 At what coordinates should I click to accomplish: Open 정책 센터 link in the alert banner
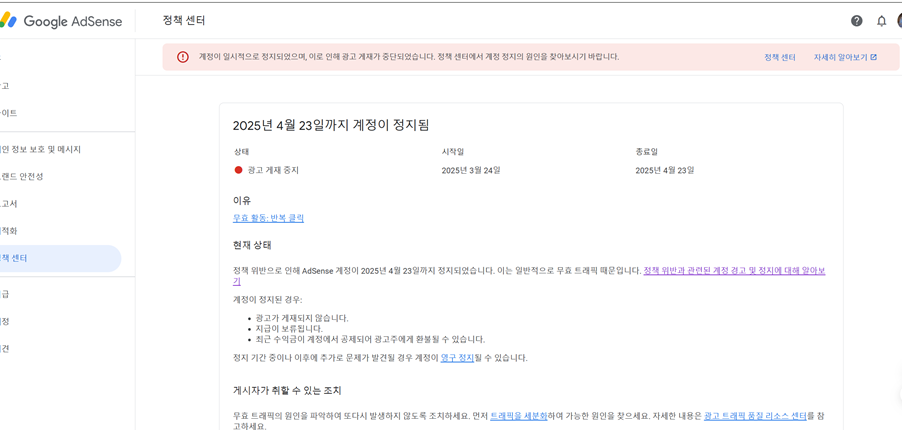point(779,58)
